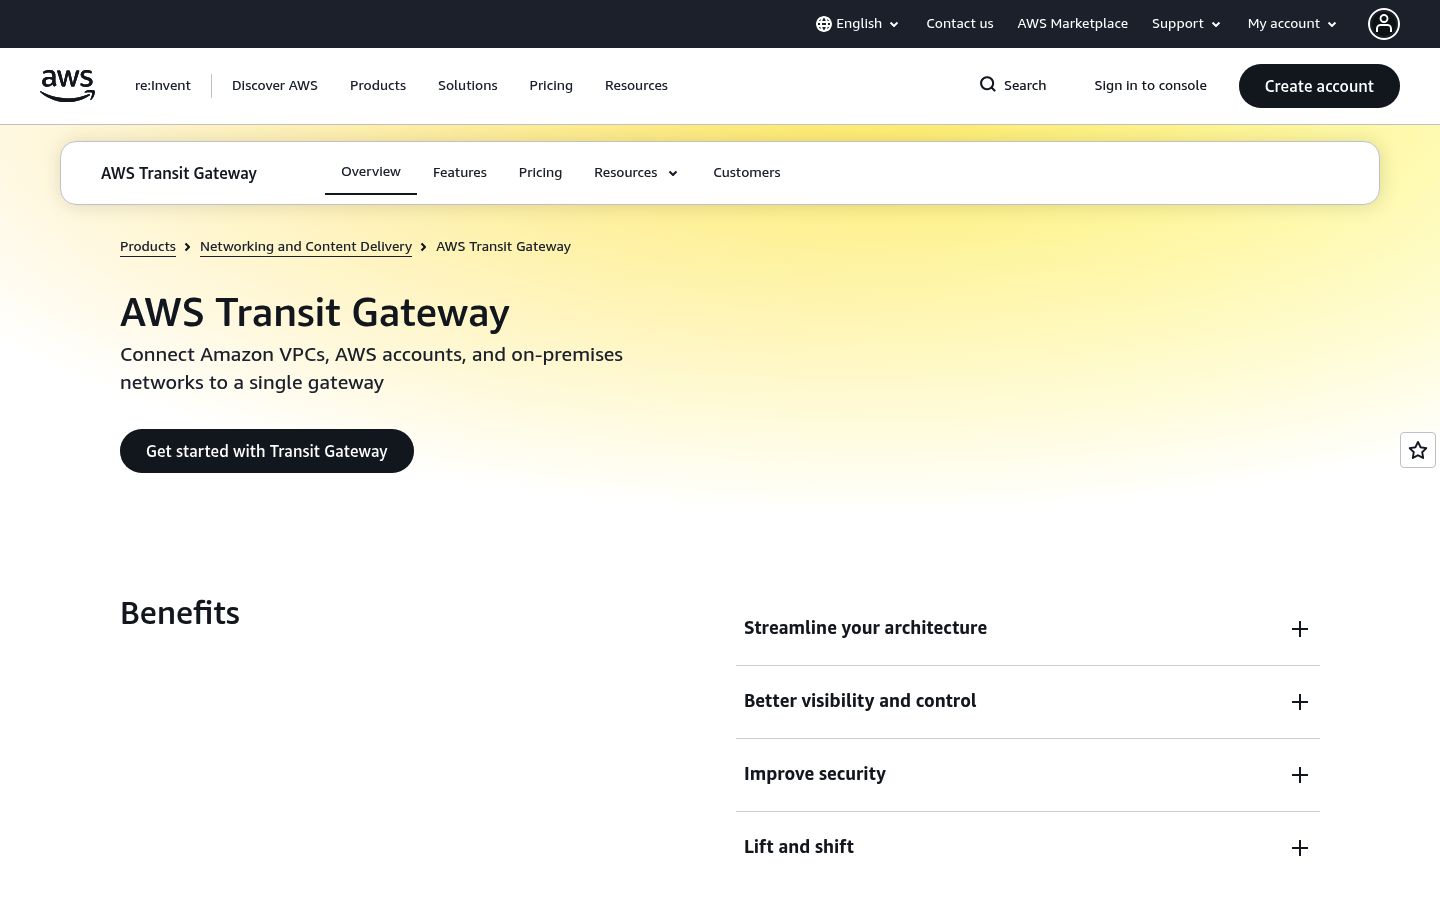The height and width of the screenshot is (900, 1440).
Task: Open the English language dropdown
Action: point(858,24)
